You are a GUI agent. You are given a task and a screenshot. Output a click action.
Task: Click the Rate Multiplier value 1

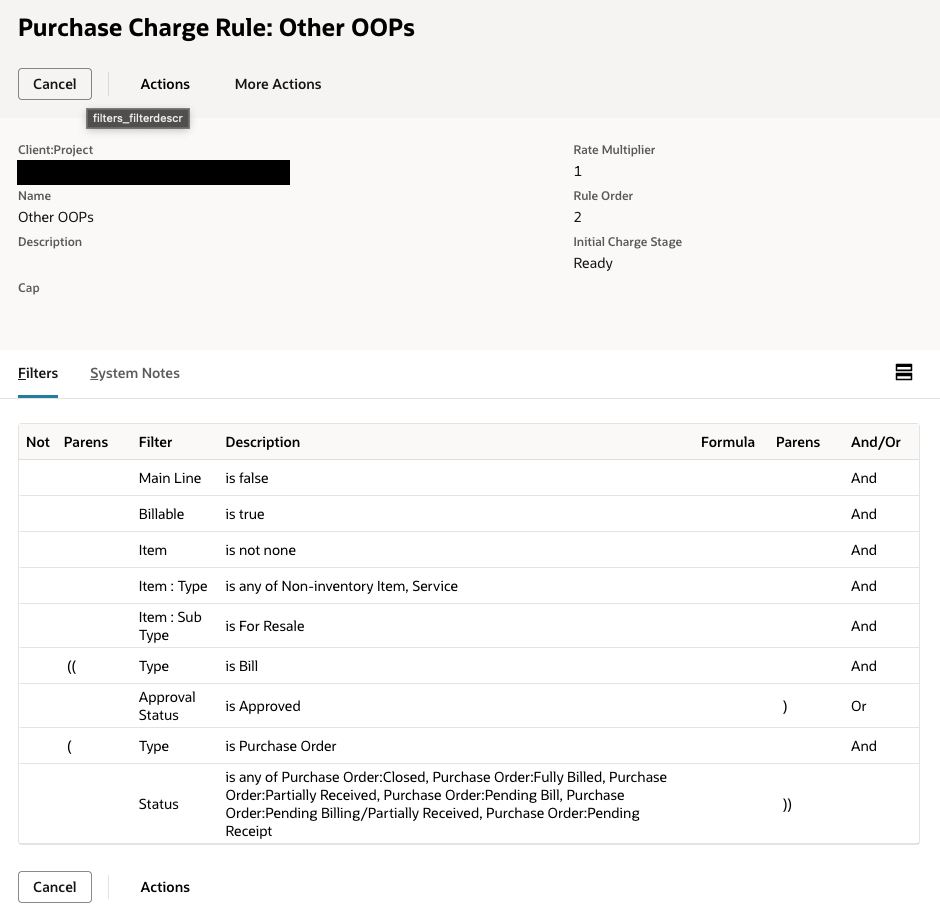pos(577,171)
